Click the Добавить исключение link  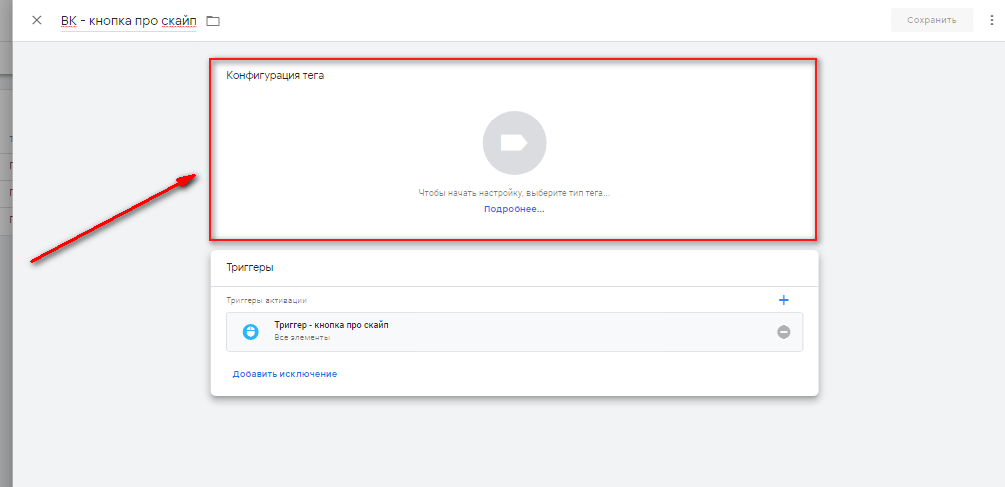pyautogui.click(x=285, y=374)
